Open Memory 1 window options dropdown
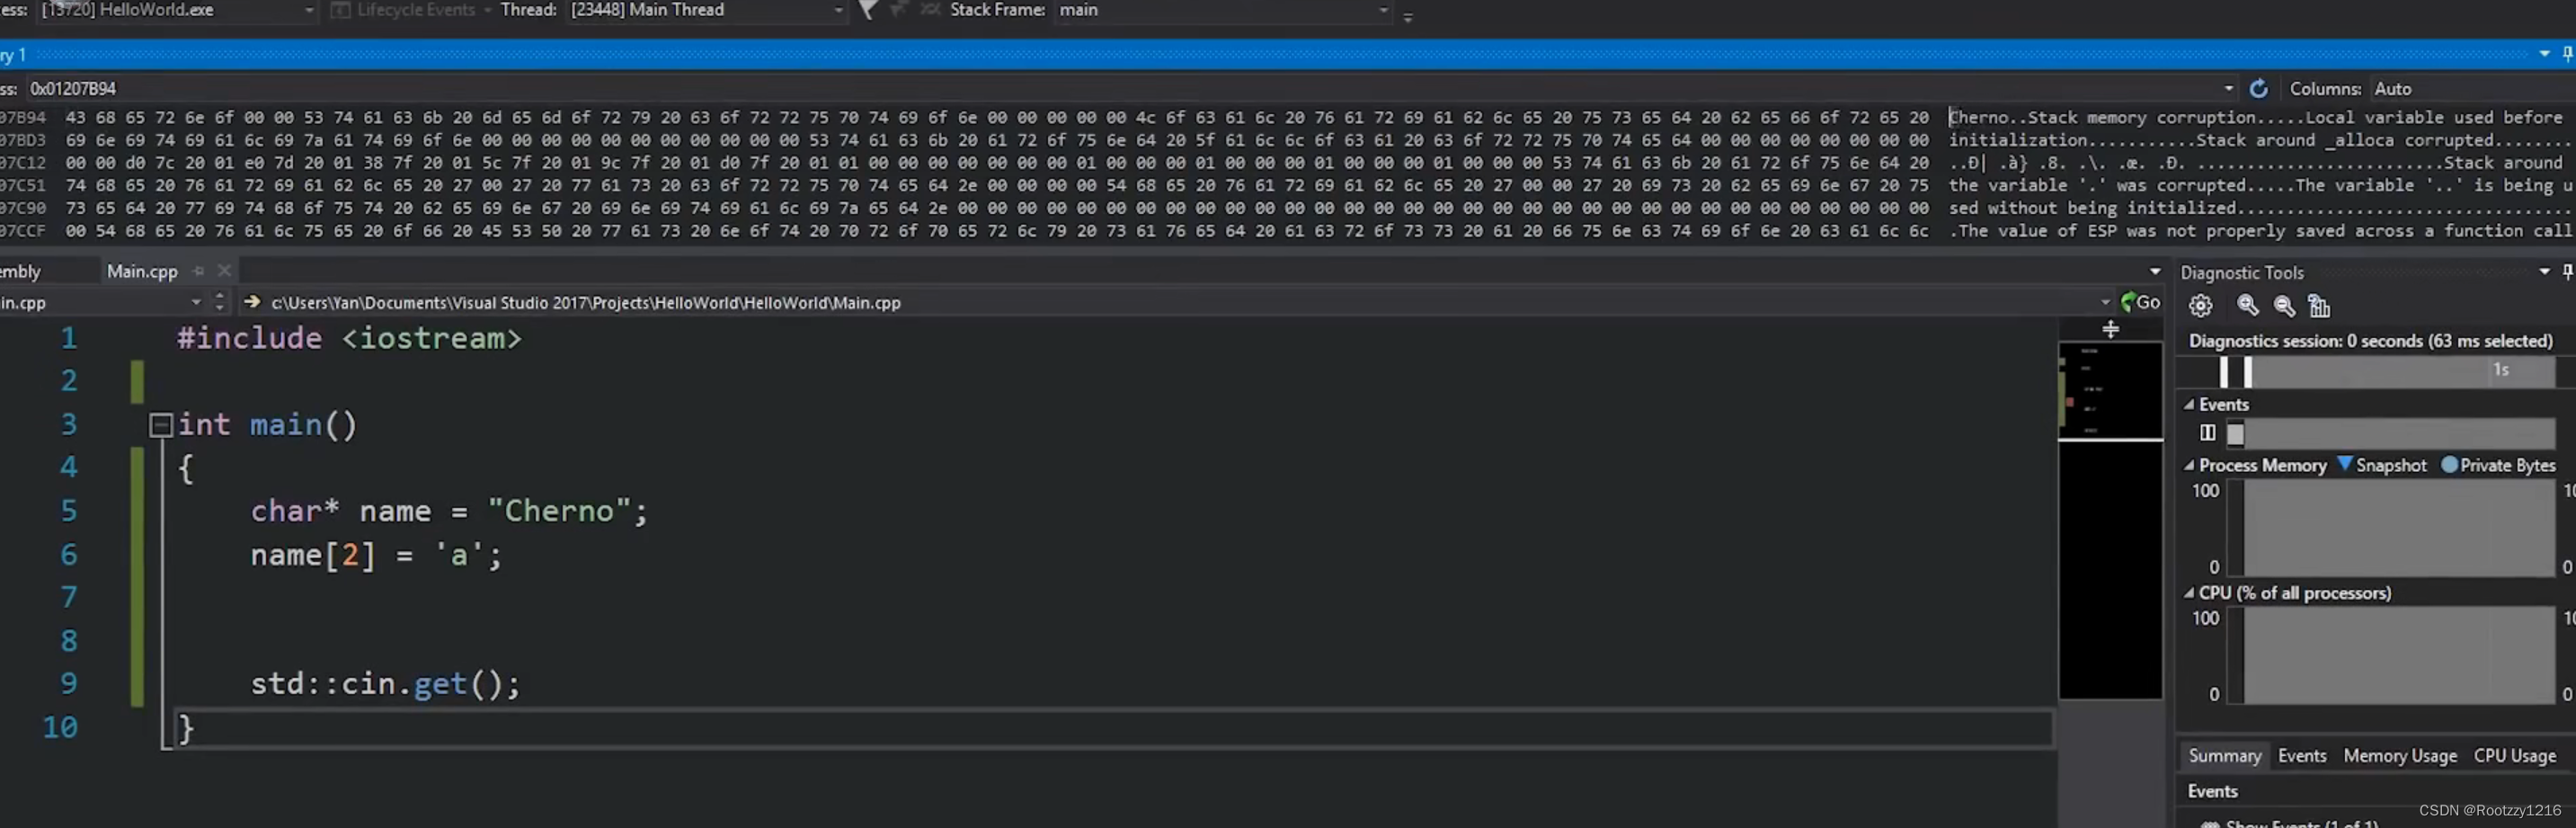 (2544, 54)
